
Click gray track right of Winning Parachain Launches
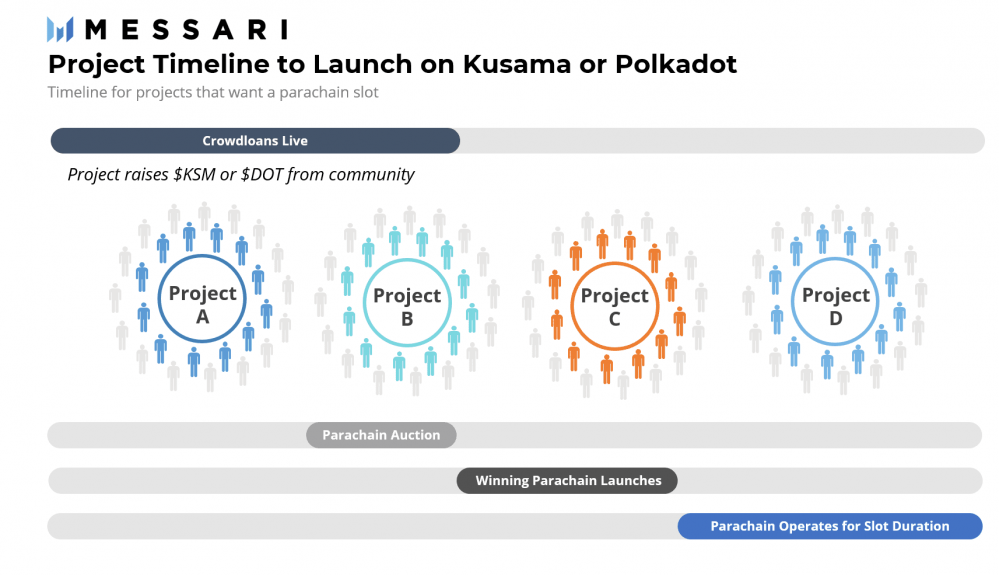[x=830, y=481]
